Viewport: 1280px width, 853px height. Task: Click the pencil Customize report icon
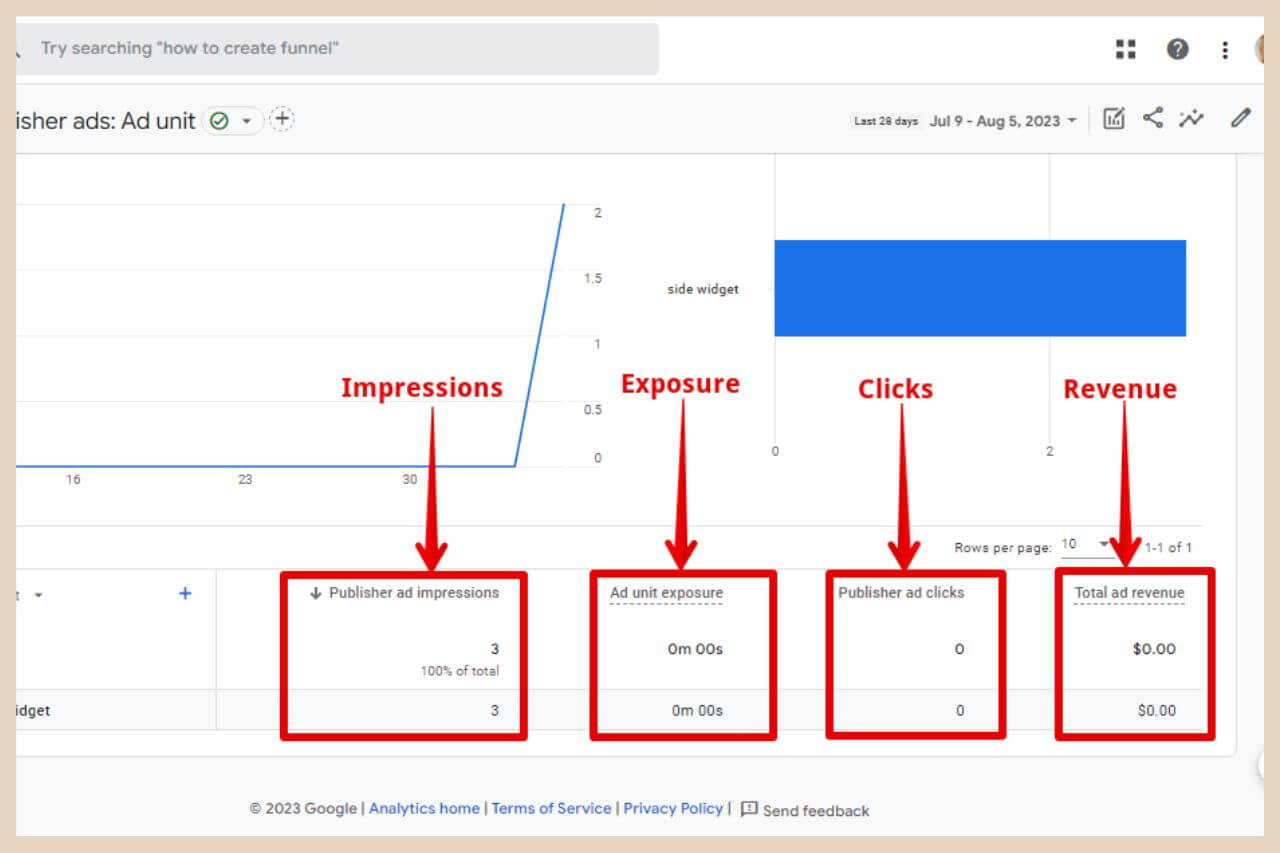[x=1241, y=118]
